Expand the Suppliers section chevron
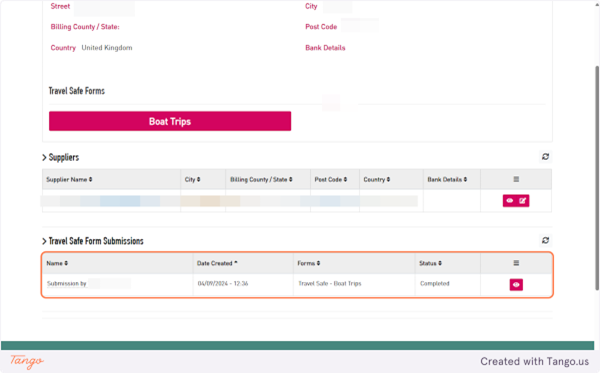Screen dimensions: 600x373 point(44,157)
